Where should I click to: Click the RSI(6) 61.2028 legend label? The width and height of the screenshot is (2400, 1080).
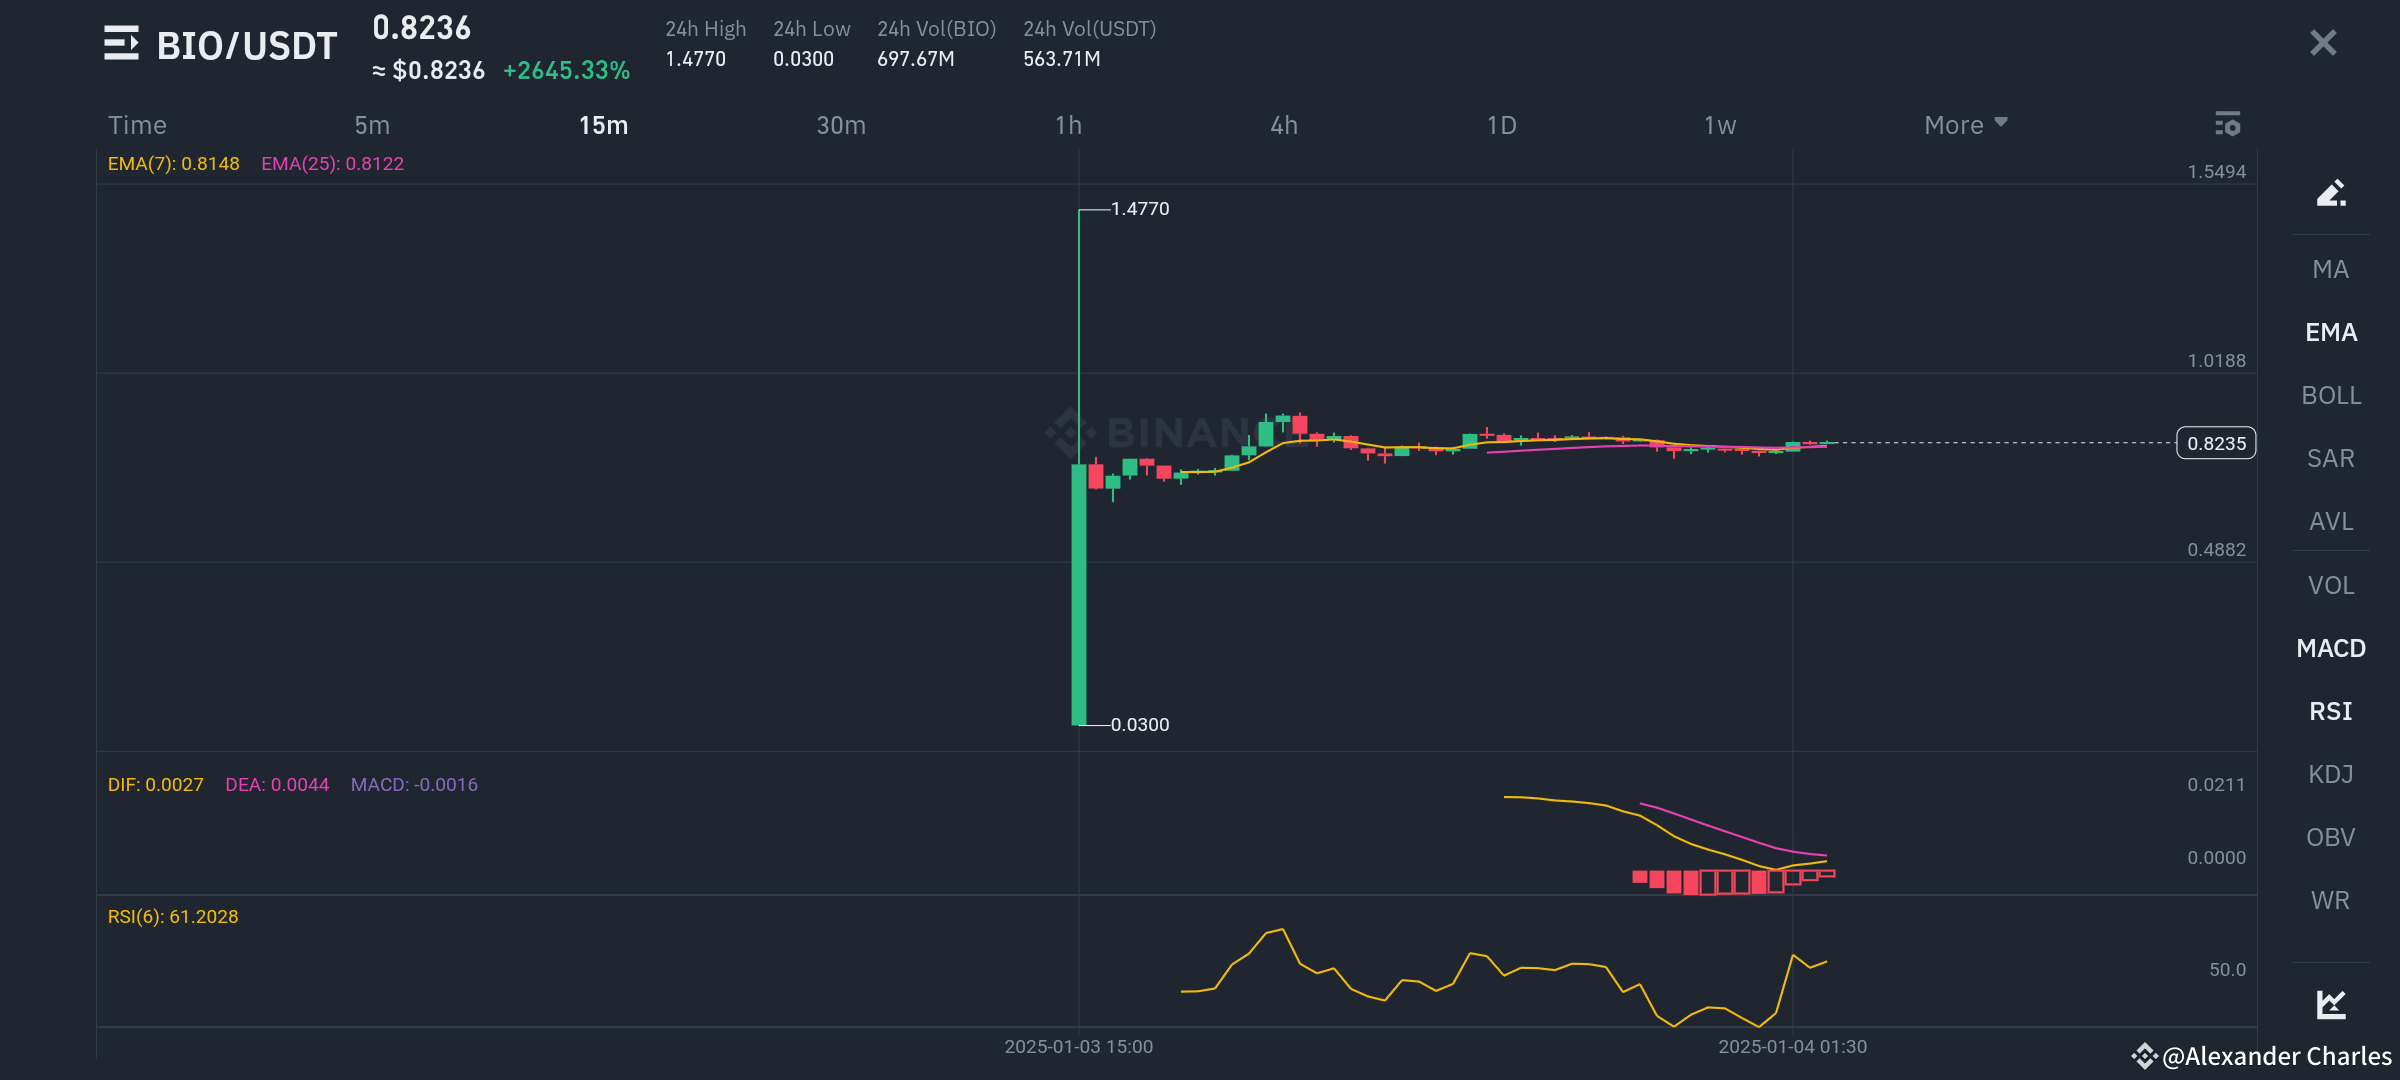pyautogui.click(x=173, y=917)
